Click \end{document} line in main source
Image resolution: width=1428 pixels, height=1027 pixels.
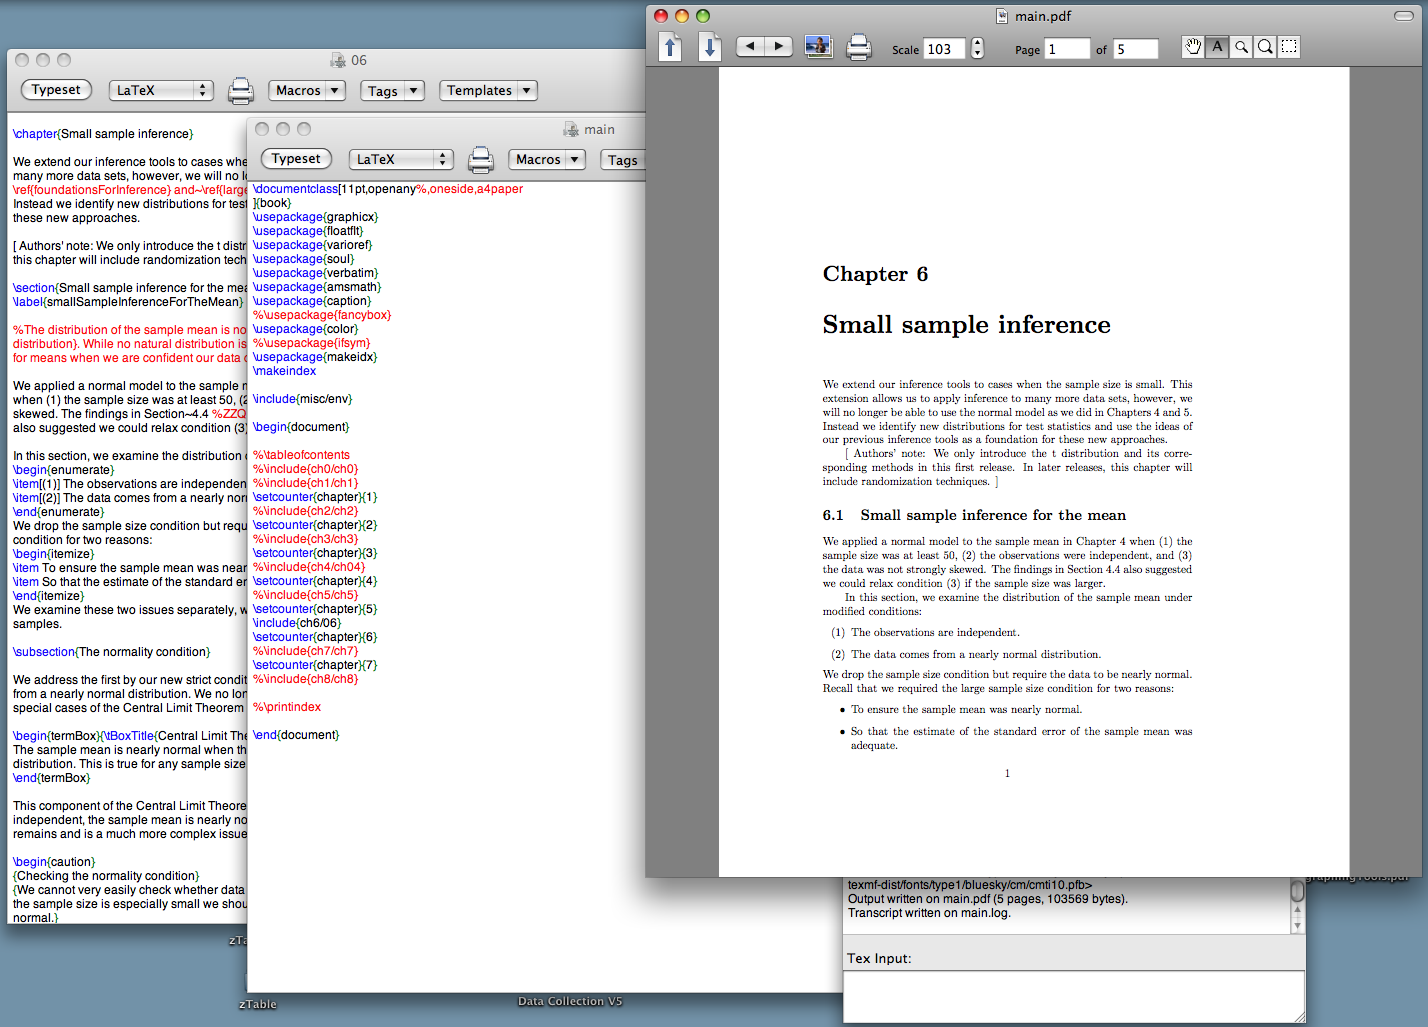[296, 735]
